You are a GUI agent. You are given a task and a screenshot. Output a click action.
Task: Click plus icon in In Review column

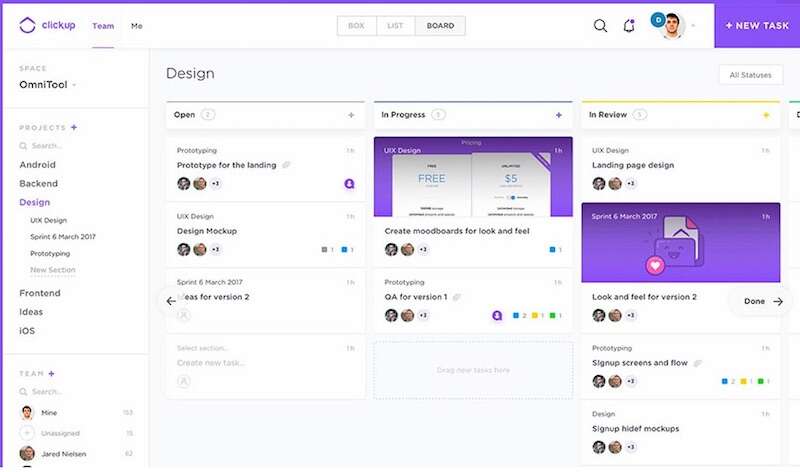(x=766, y=115)
